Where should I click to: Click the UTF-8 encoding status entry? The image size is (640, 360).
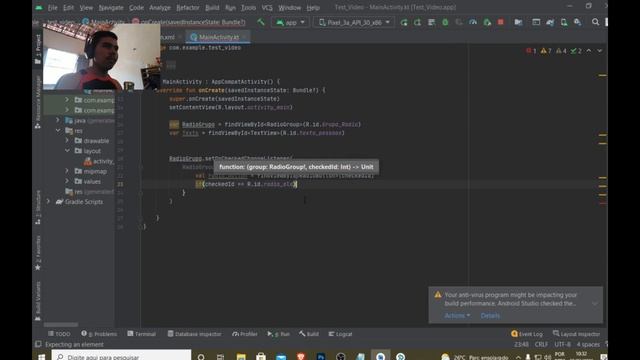coord(562,344)
